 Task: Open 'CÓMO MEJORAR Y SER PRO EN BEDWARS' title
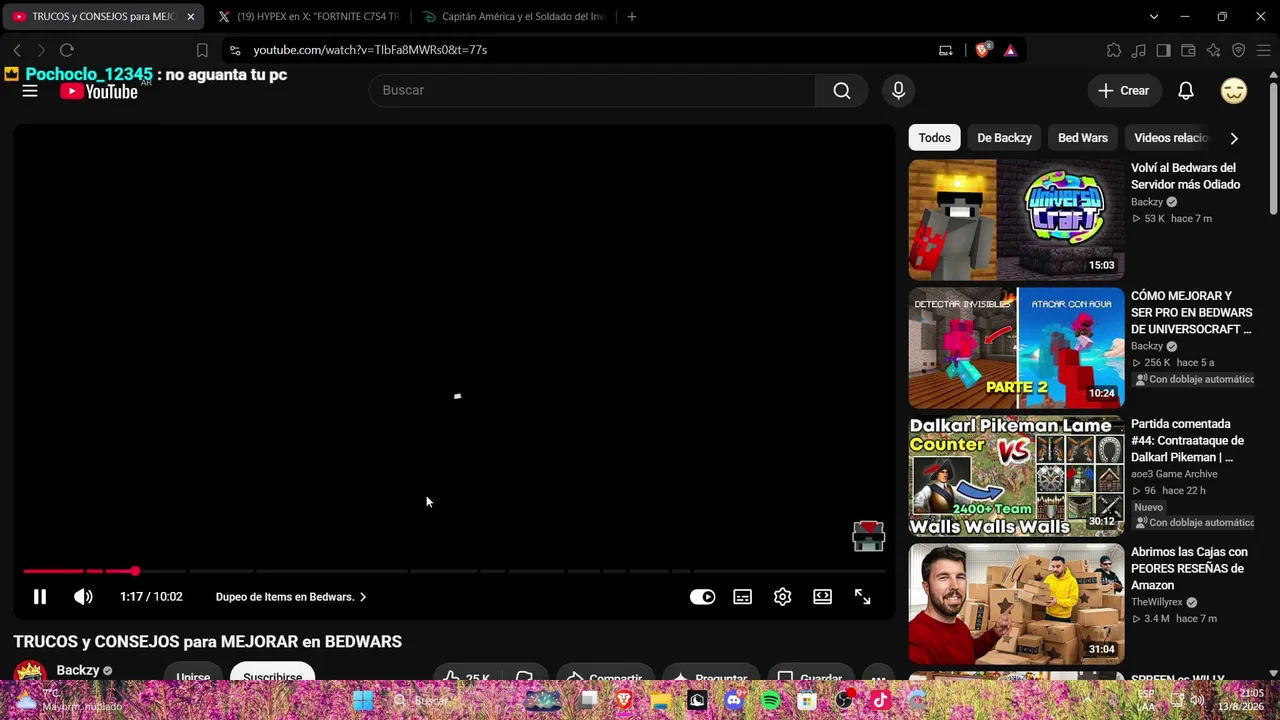(x=1191, y=312)
